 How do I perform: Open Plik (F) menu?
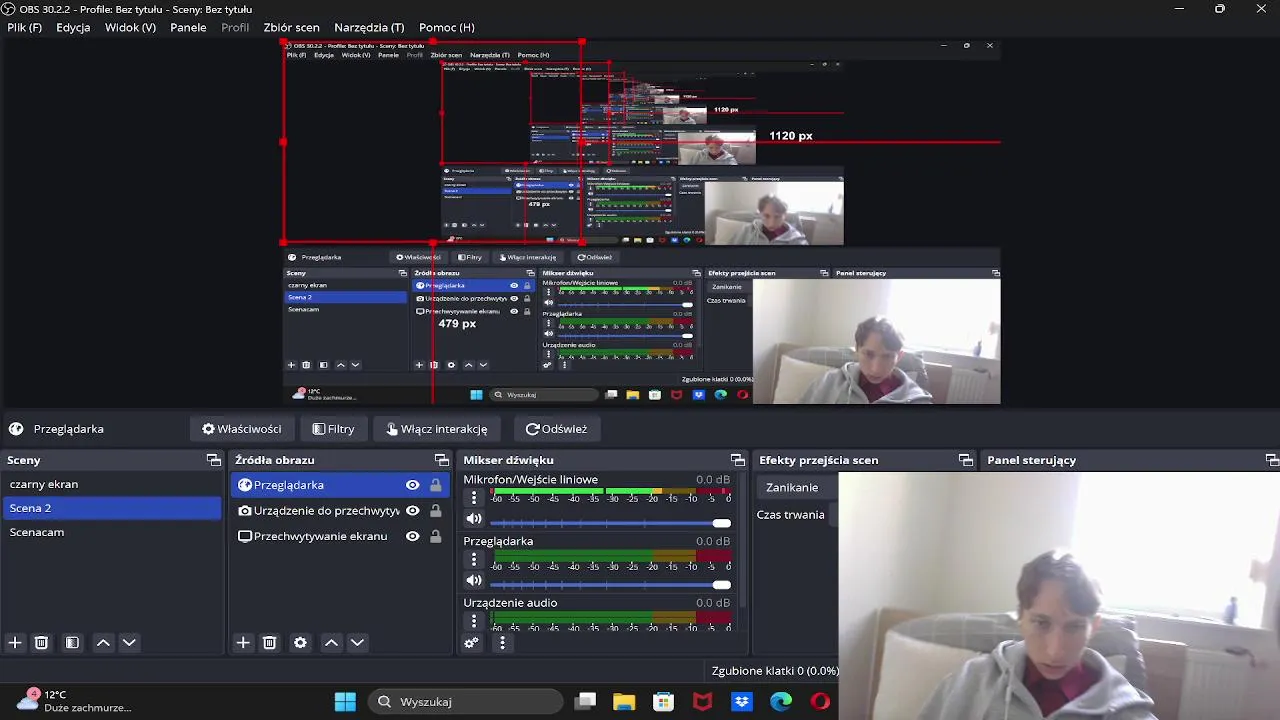click(x=24, y=27)
